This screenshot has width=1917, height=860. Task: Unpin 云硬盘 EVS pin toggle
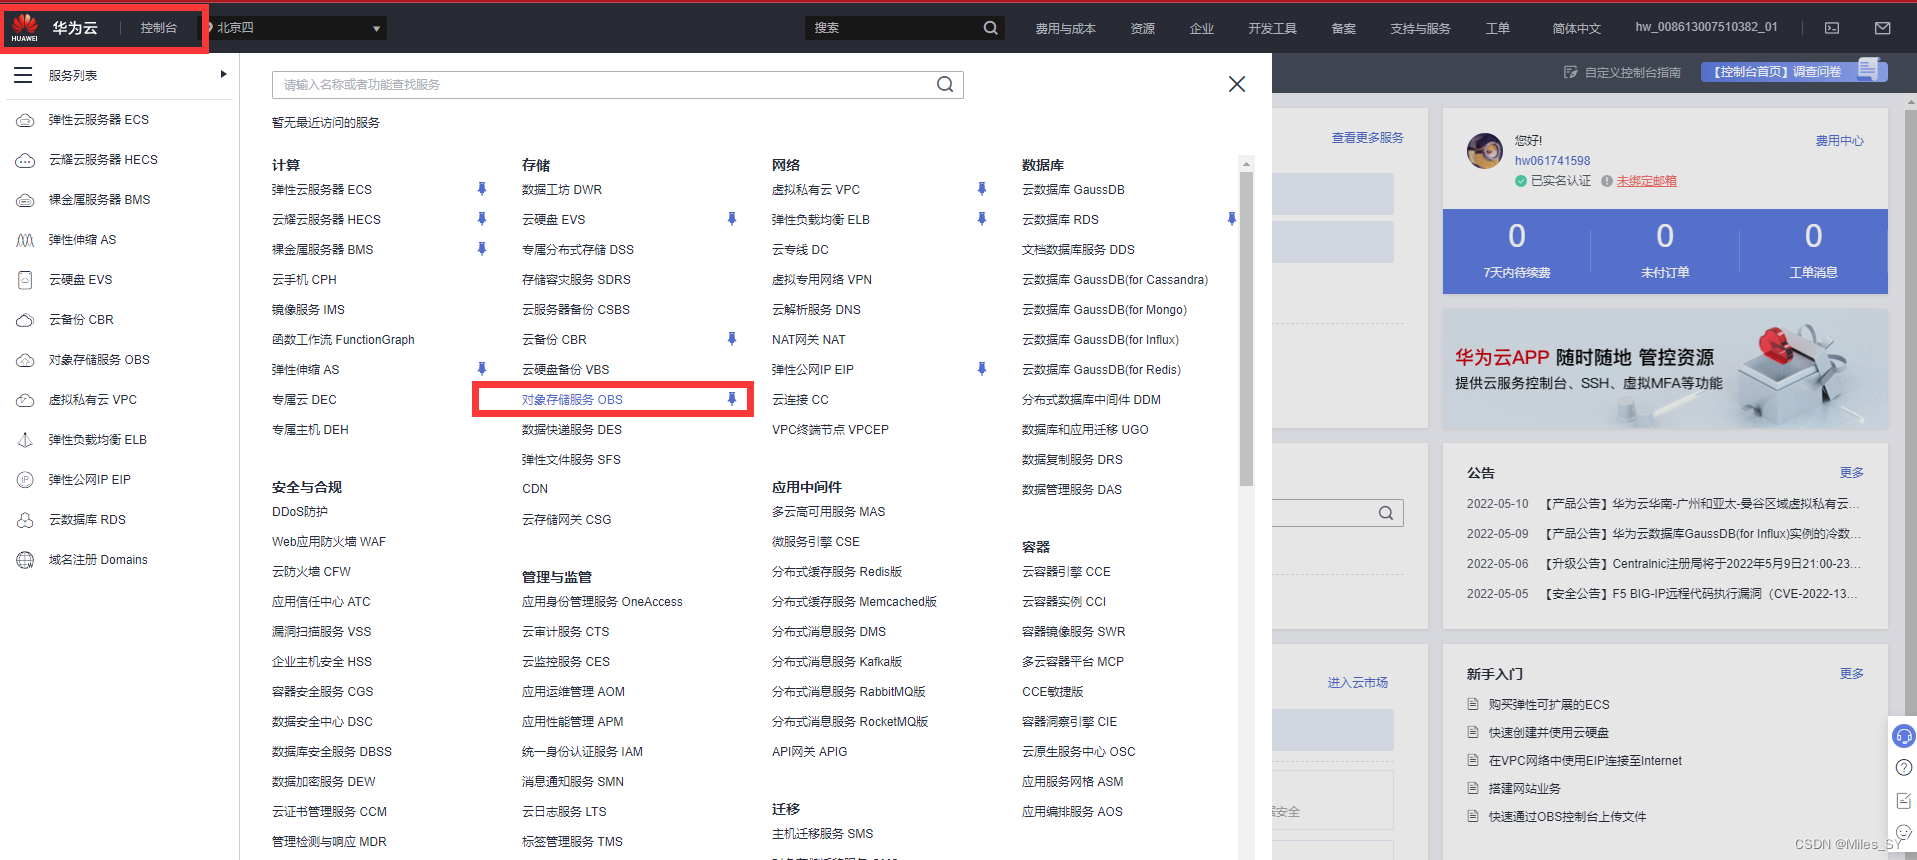[x=732, y=218]
